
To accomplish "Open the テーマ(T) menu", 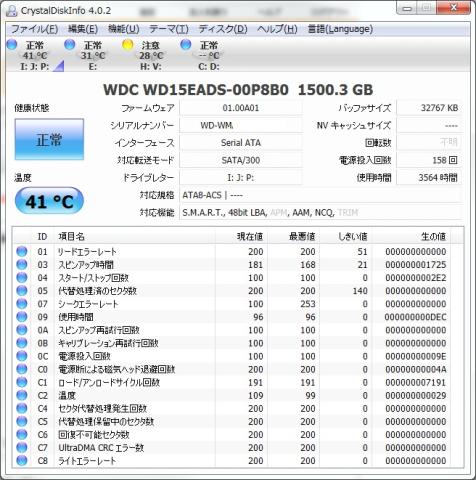I will coord(169,29).
